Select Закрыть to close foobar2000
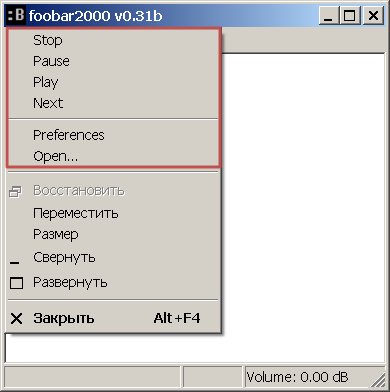The image size is (390, 392). pos(113,318)
